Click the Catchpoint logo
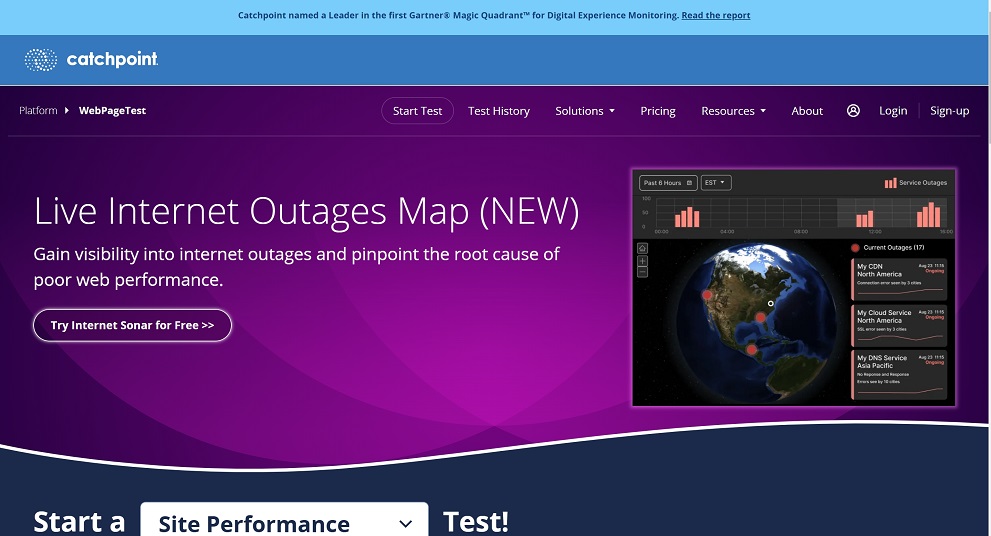 click(91, 59)
